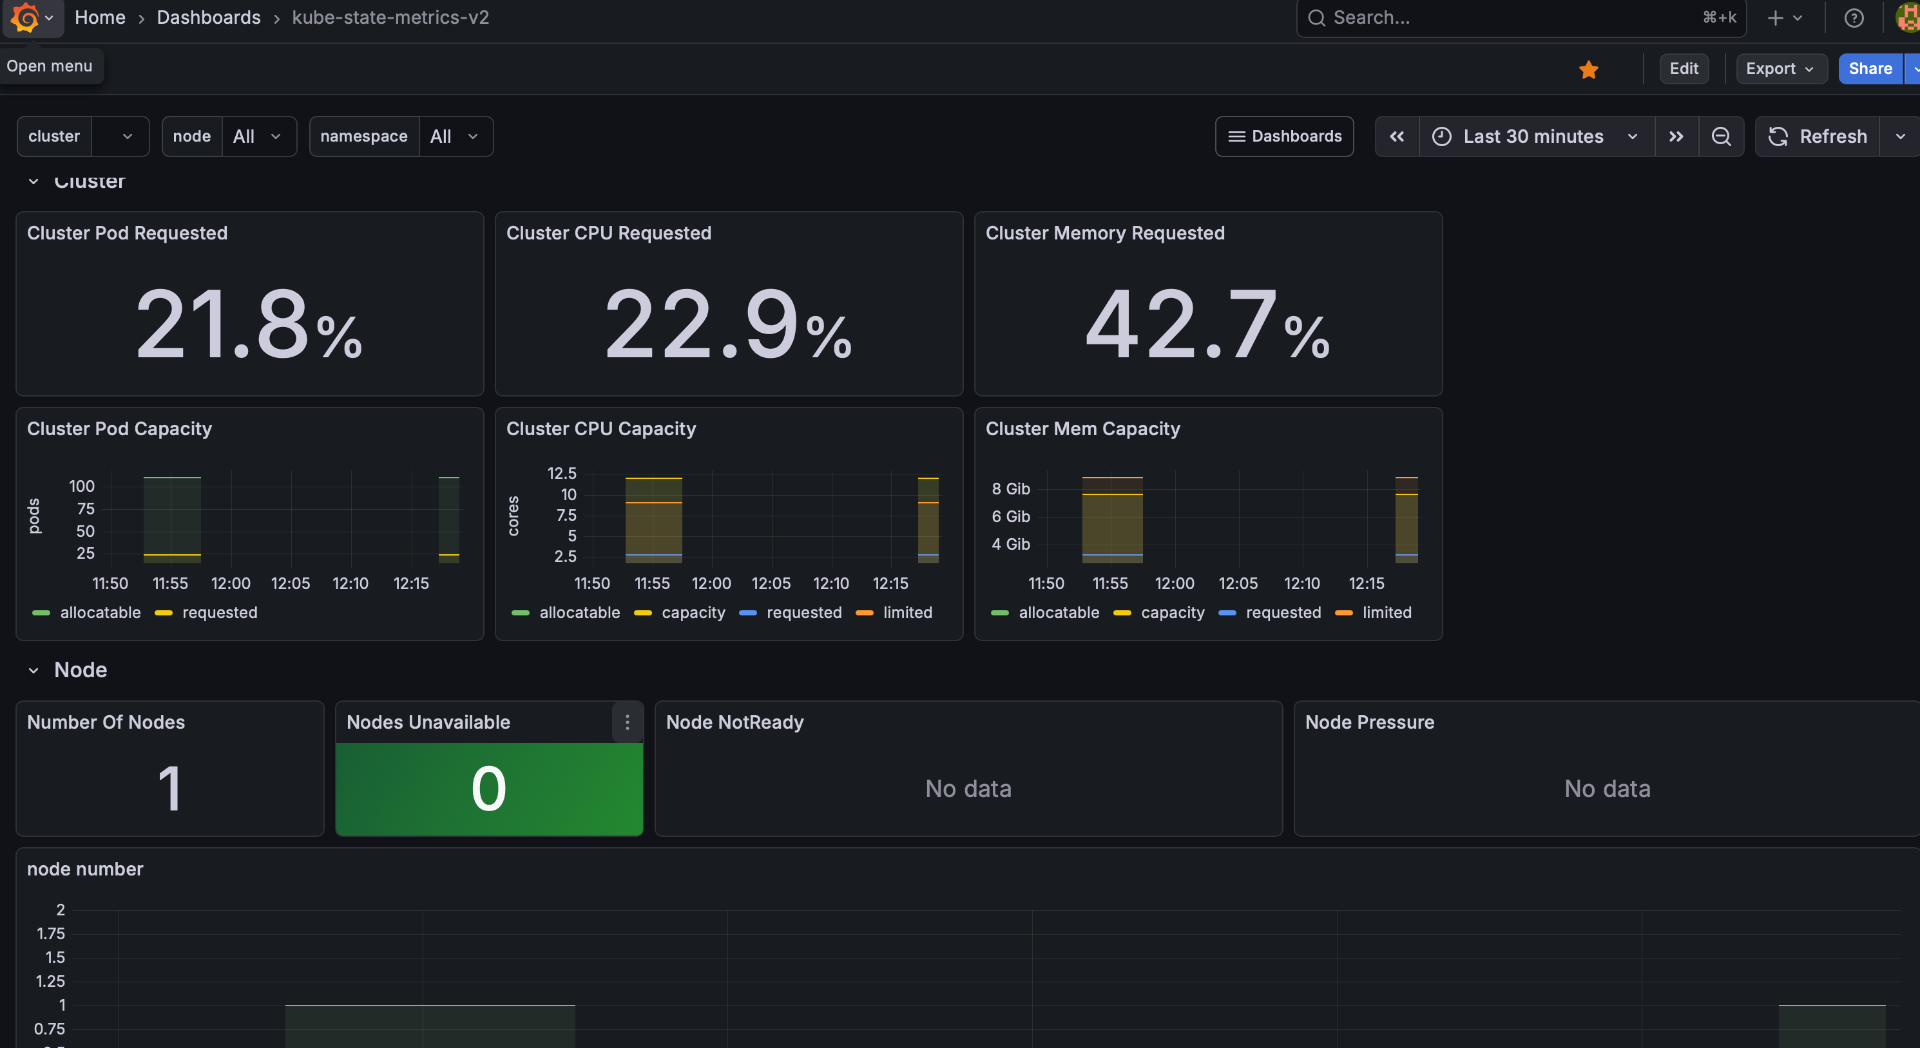1920x1048 pixels.
Task: Toggle requested series in Mem Capacity legend
Action: (1284, 612)
